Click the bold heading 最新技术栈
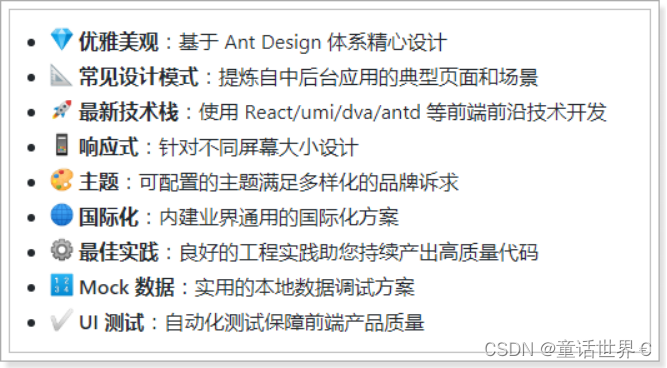 [x=129, y=112]
